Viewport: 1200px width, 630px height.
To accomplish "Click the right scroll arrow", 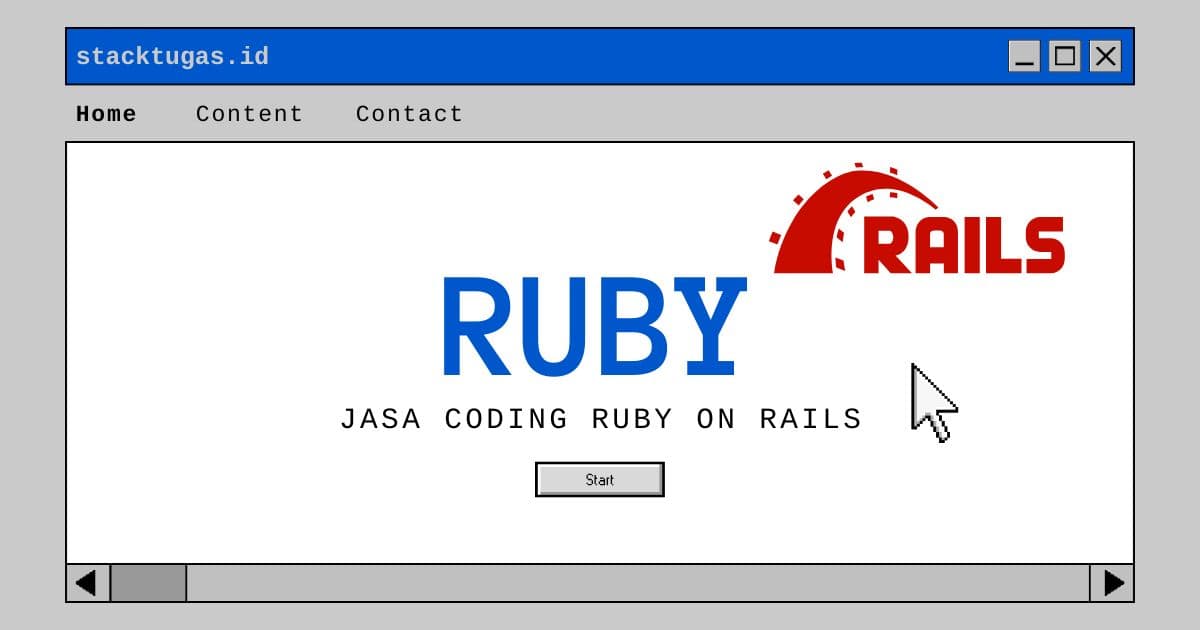I will click(1112, 583).
